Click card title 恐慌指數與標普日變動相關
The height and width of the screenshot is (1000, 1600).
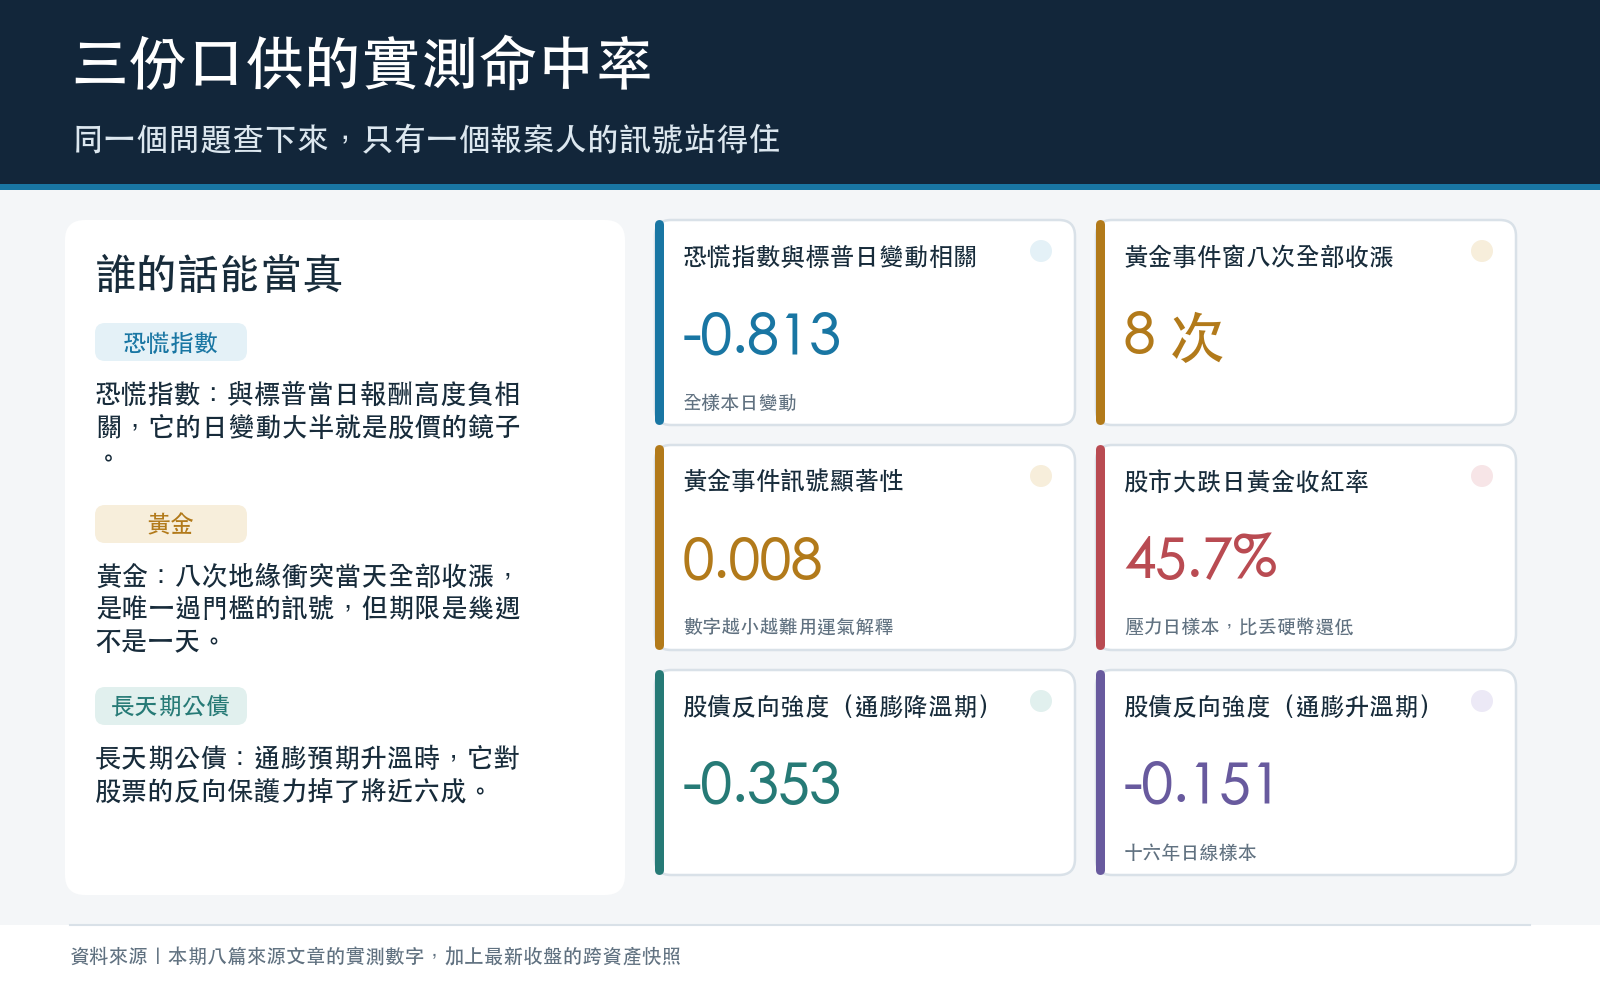tap(830, 257)
